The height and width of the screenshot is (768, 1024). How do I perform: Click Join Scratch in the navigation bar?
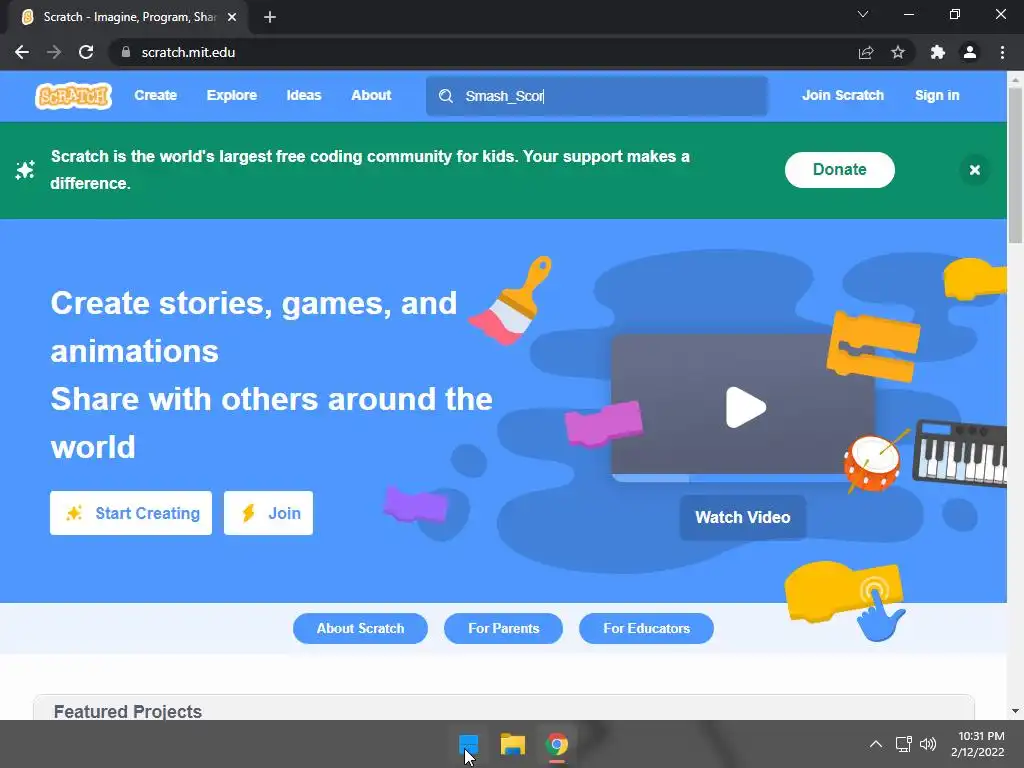[842, 95]
